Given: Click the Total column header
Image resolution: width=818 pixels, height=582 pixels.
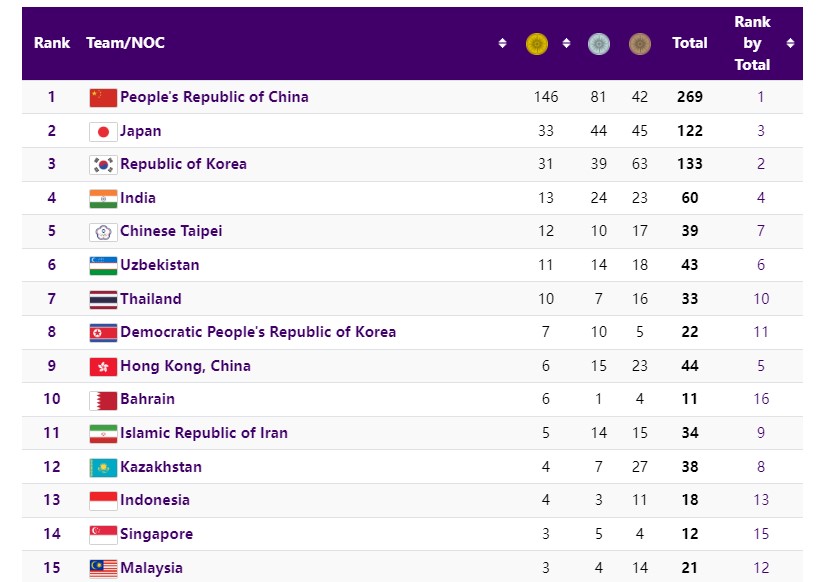Looking at the screenshot, I should (x=690, y=43).
